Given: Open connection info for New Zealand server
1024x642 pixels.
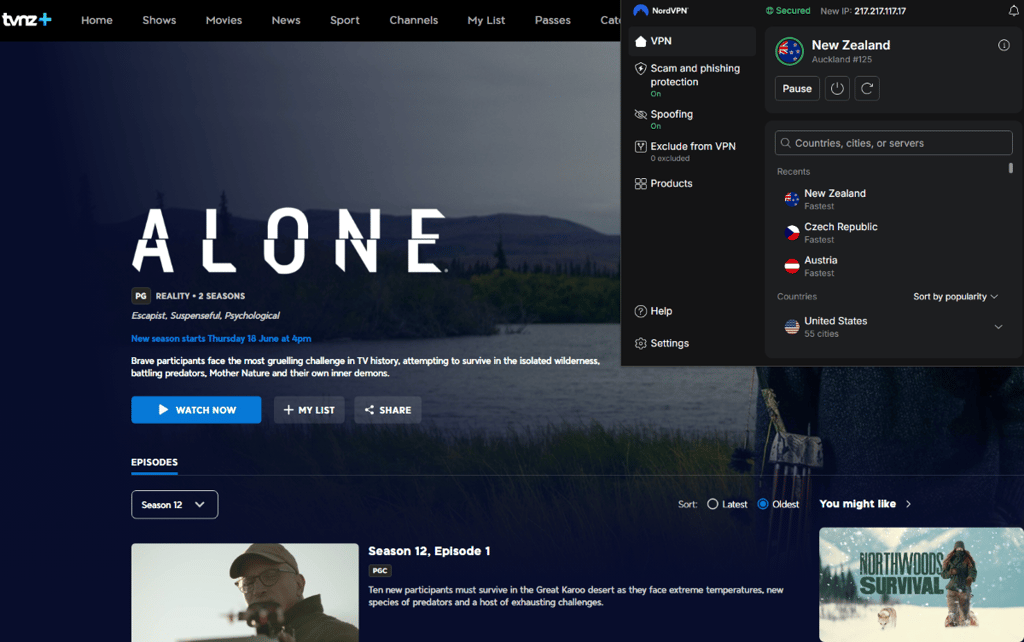Looking at the screenshot, I should 1004,45.
